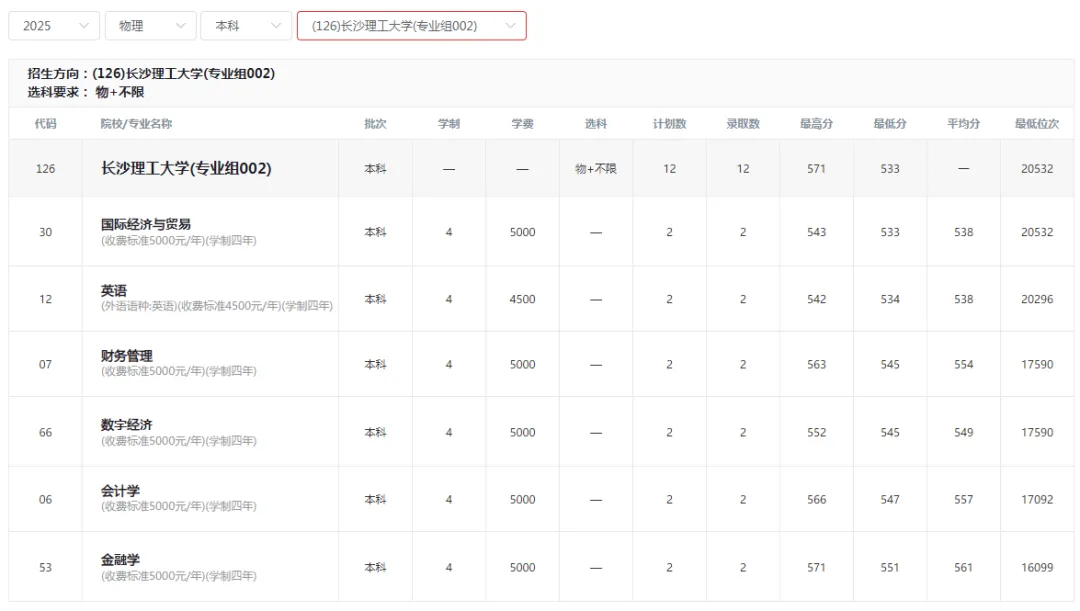
Task: Click the 最高分 column header
Action: pyautogui.click(x=816, y=123)
